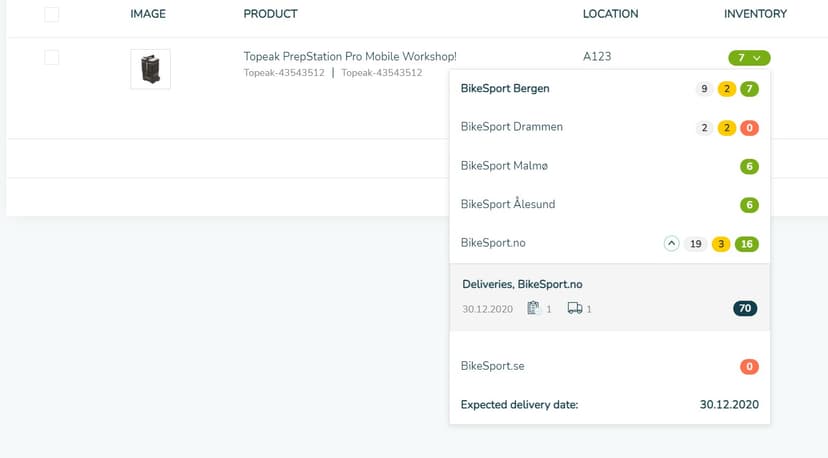Click the Expected delivery date label
This screenshot has height=458, width=828.
coord(519,405)
